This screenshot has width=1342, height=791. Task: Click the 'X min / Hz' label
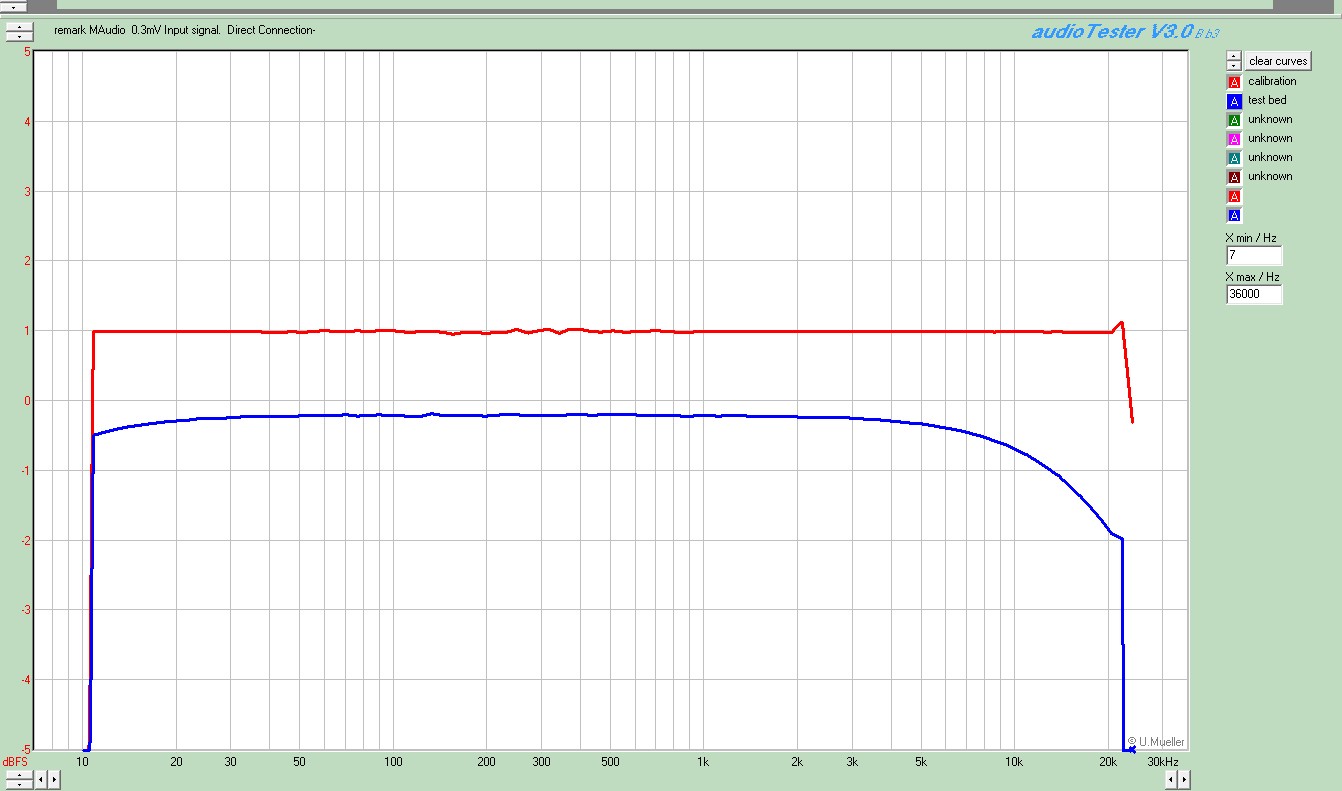click(x=1251, y=238)
